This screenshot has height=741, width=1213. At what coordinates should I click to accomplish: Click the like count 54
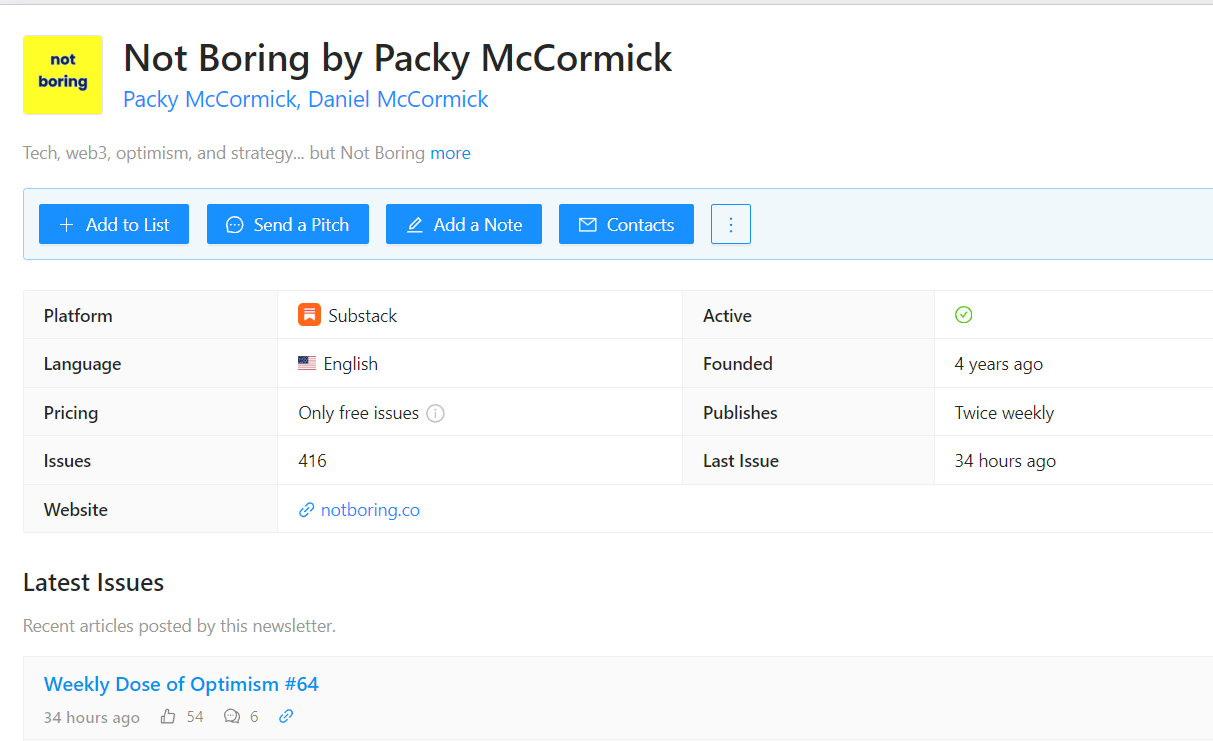[x=195, y=716]
